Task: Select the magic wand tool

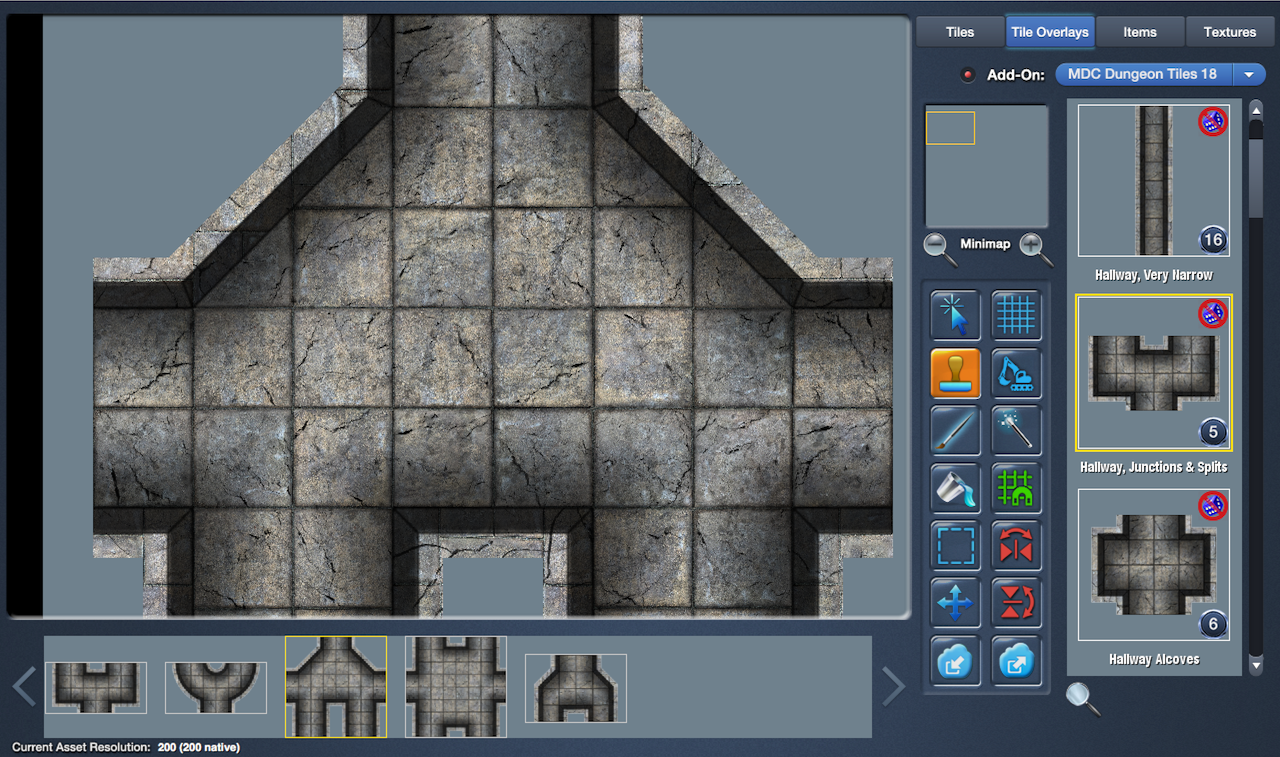Action: [1016, 431]
